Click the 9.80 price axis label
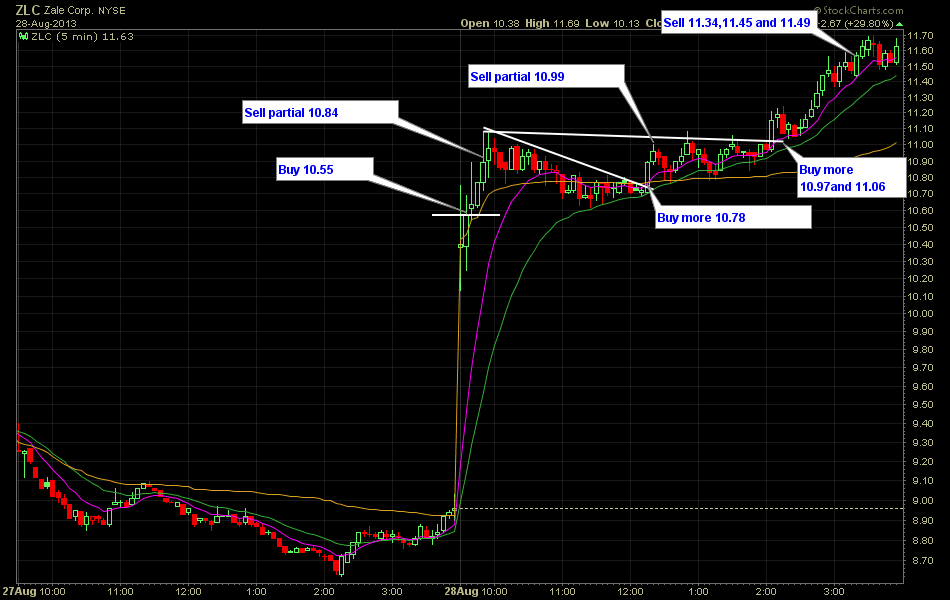The image size is (950, 600). (x=923, y=350)
